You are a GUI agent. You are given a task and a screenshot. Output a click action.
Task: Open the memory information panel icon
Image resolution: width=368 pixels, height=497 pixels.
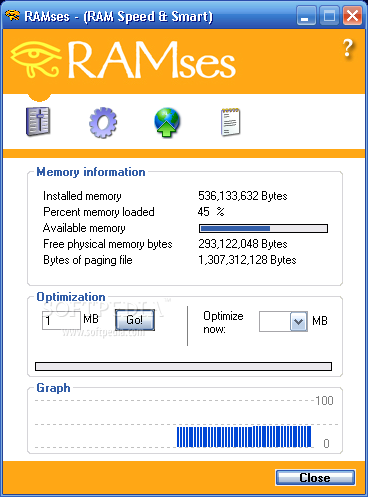[x=38, y=122]
